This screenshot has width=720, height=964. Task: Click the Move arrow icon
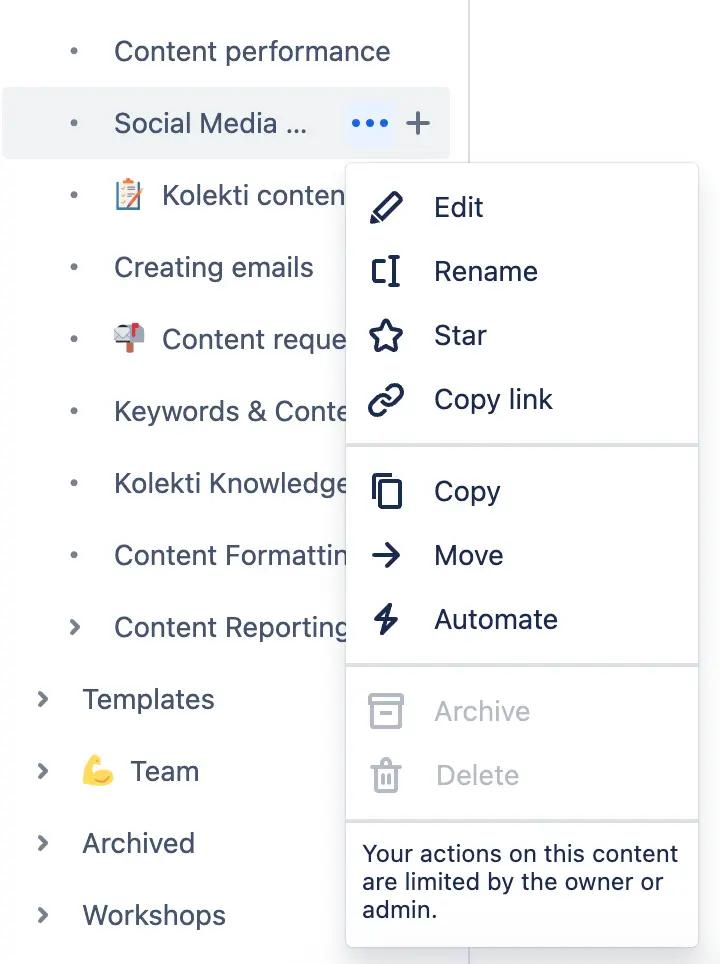tap(387, 555)
